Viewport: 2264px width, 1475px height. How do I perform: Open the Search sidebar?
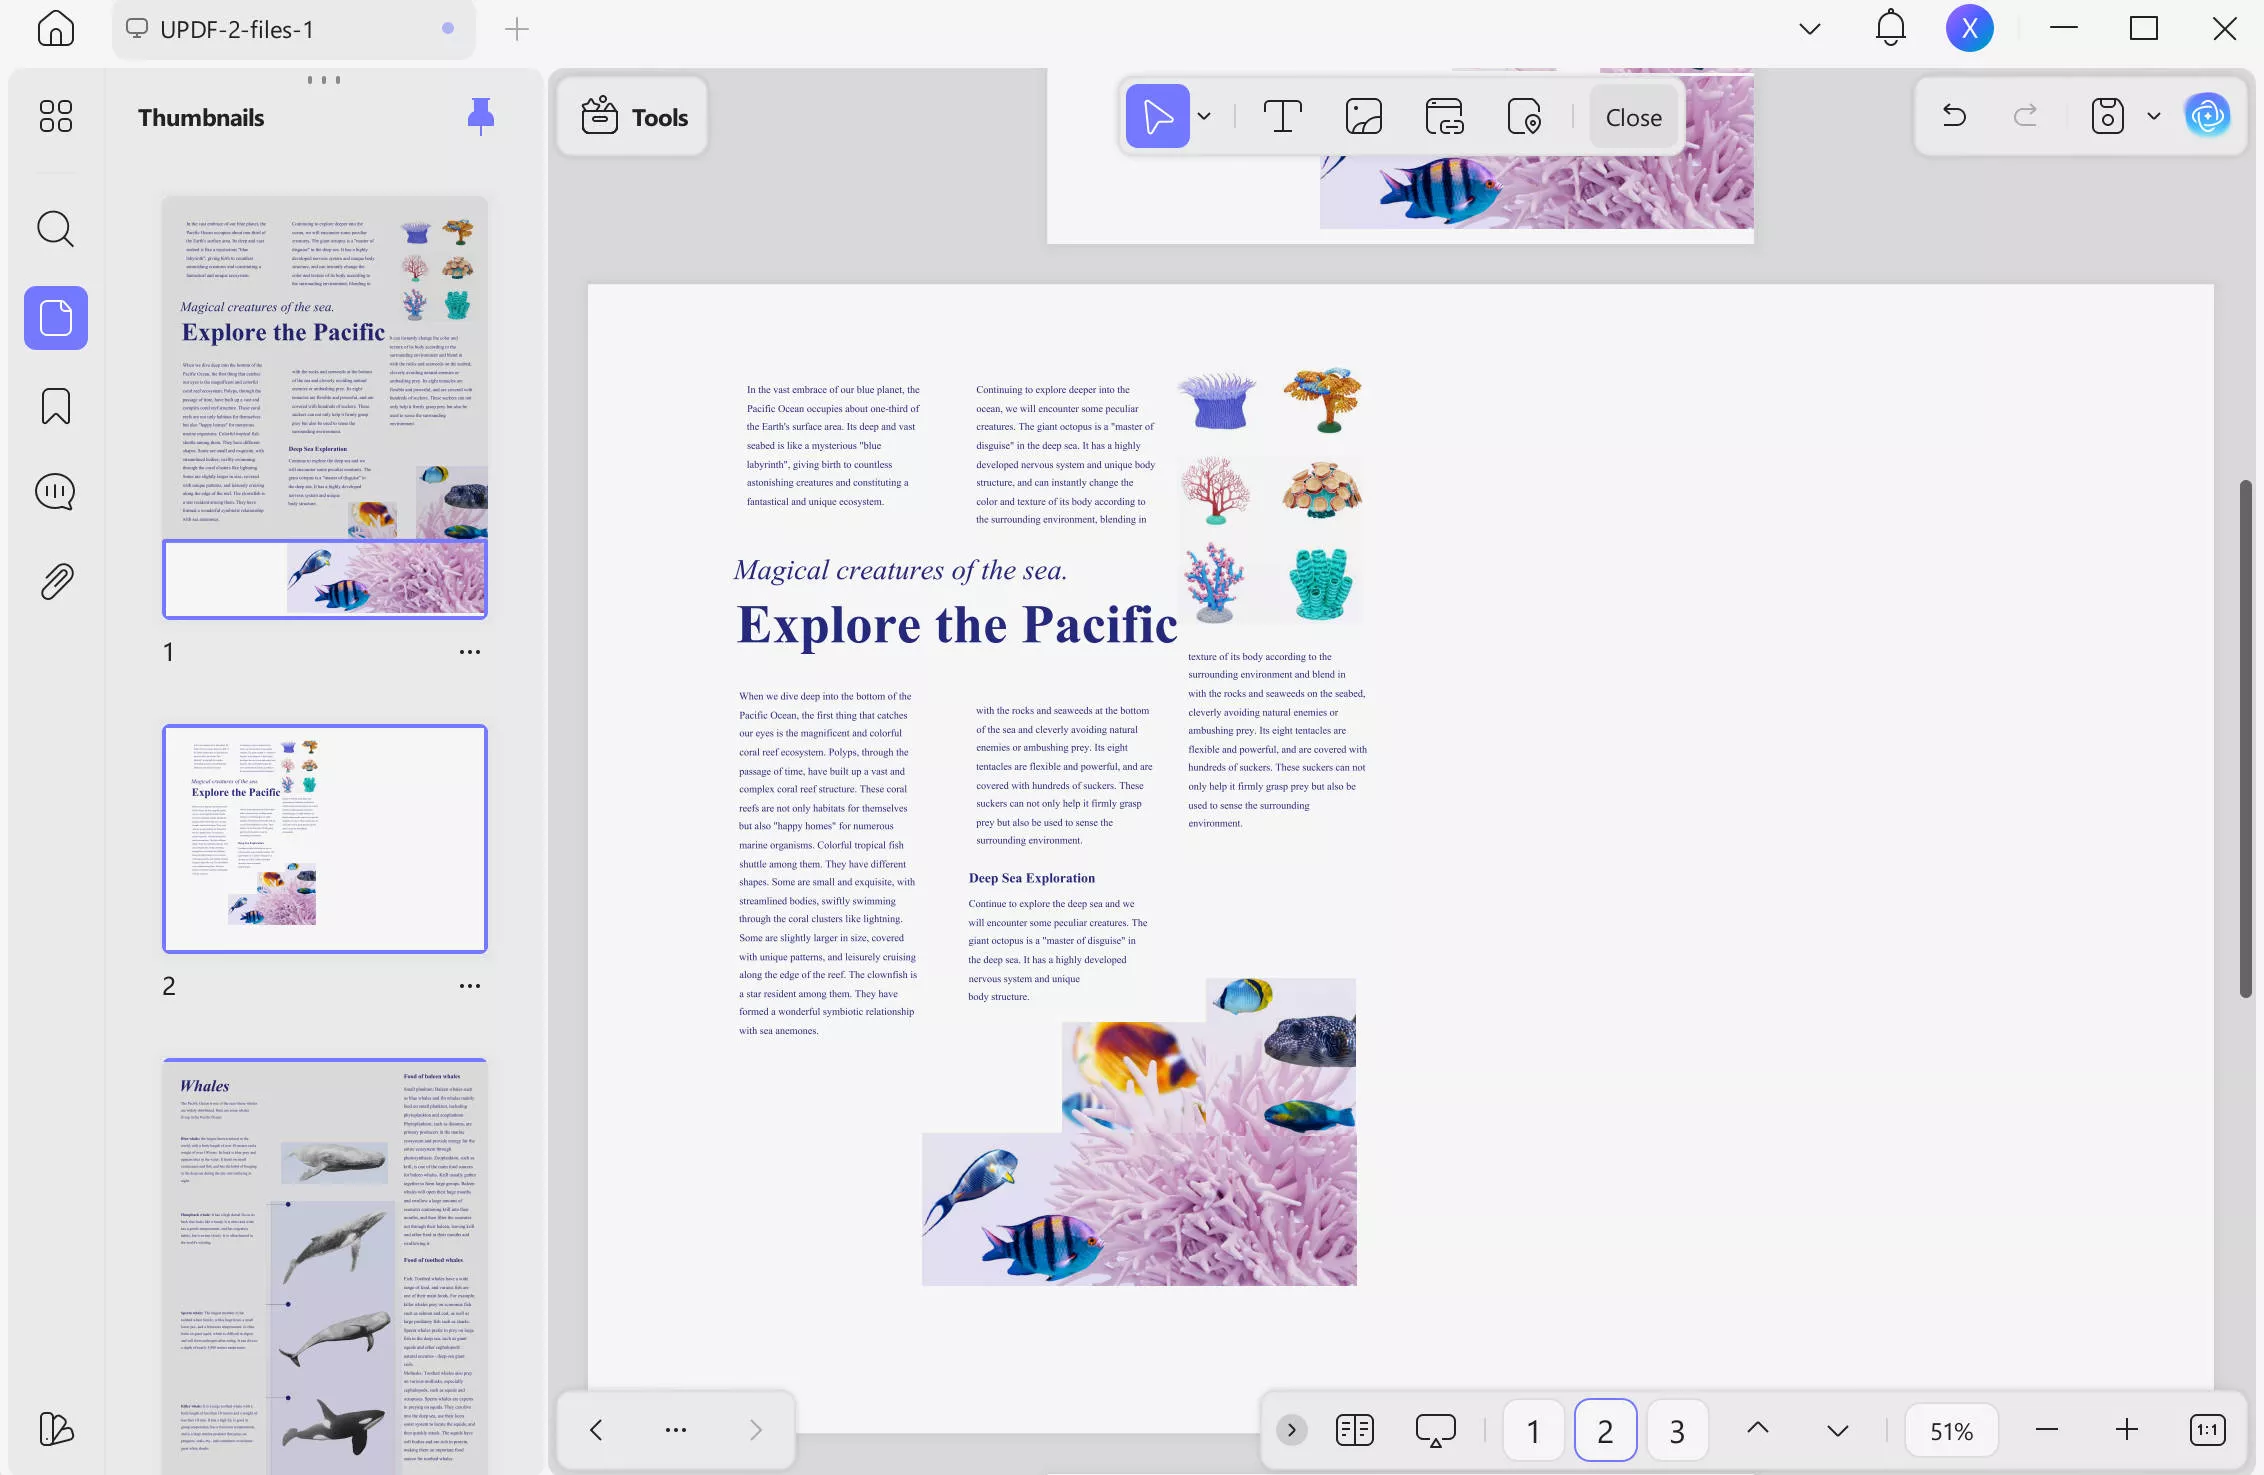55,229
